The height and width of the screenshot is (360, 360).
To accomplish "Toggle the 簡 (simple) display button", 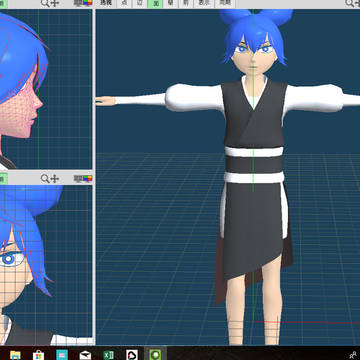I will point(170,3).
